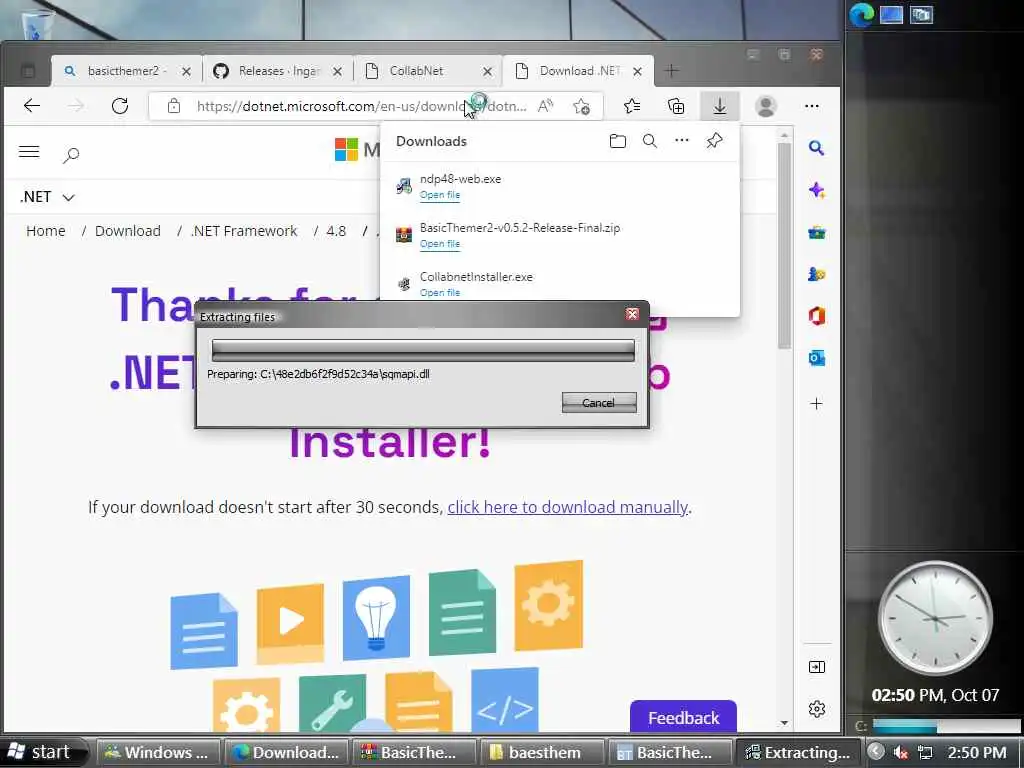The height and width of the screenshot is (768, 1024).
Task: Open the Favorites list icon
Action: [632, 106]
